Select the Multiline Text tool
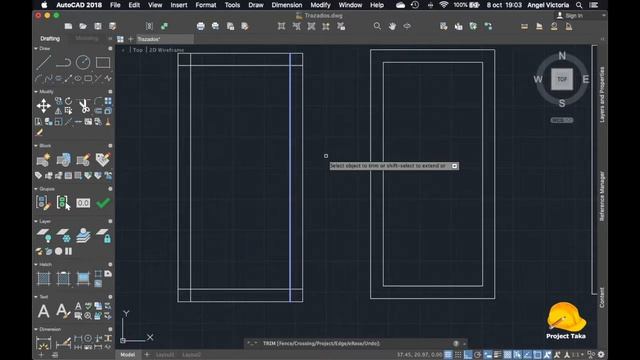 44,311
